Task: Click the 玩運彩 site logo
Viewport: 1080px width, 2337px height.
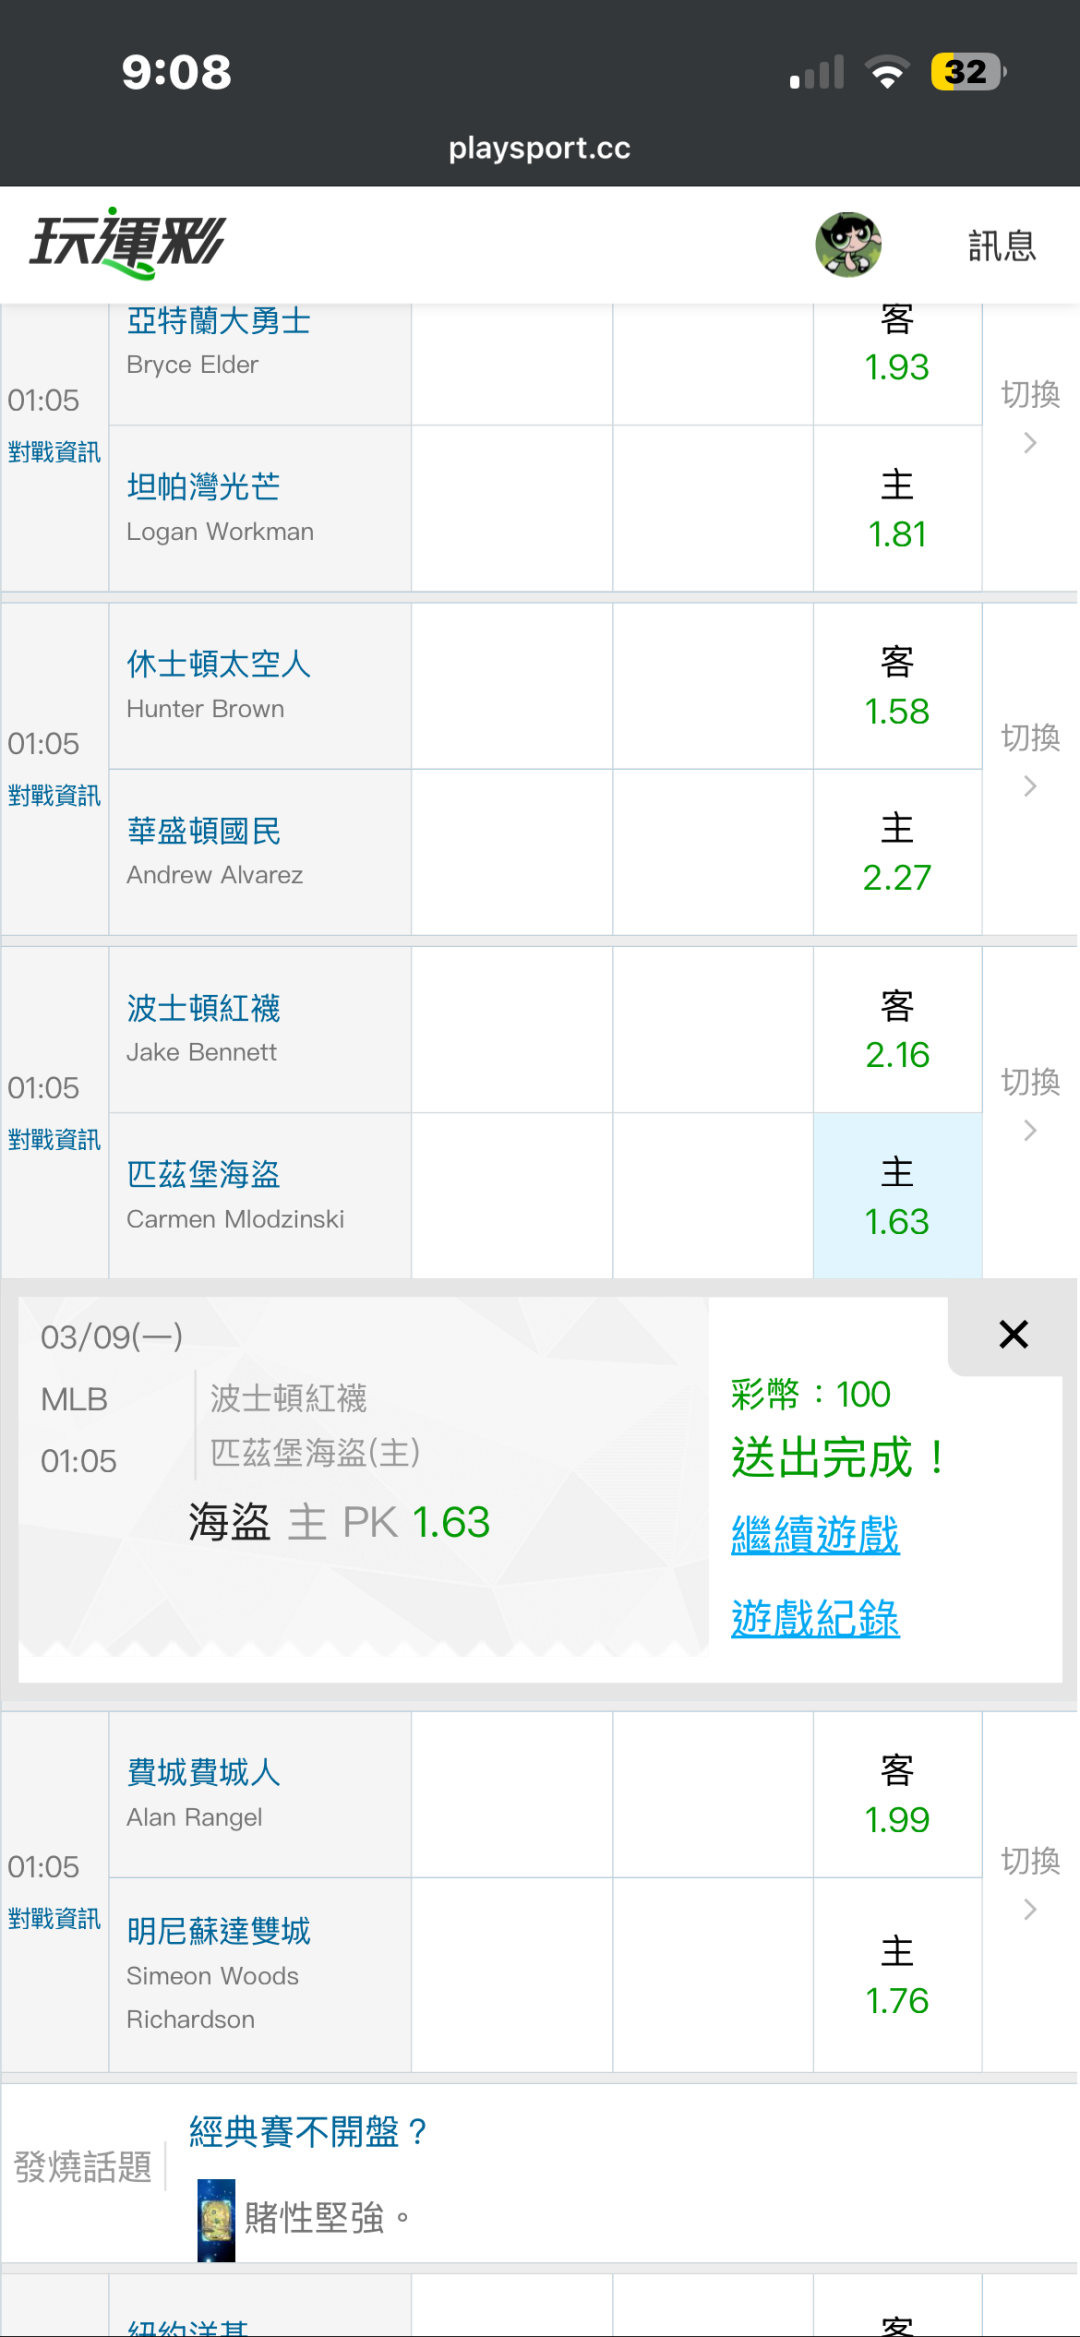Action: [x=127, y=243]
